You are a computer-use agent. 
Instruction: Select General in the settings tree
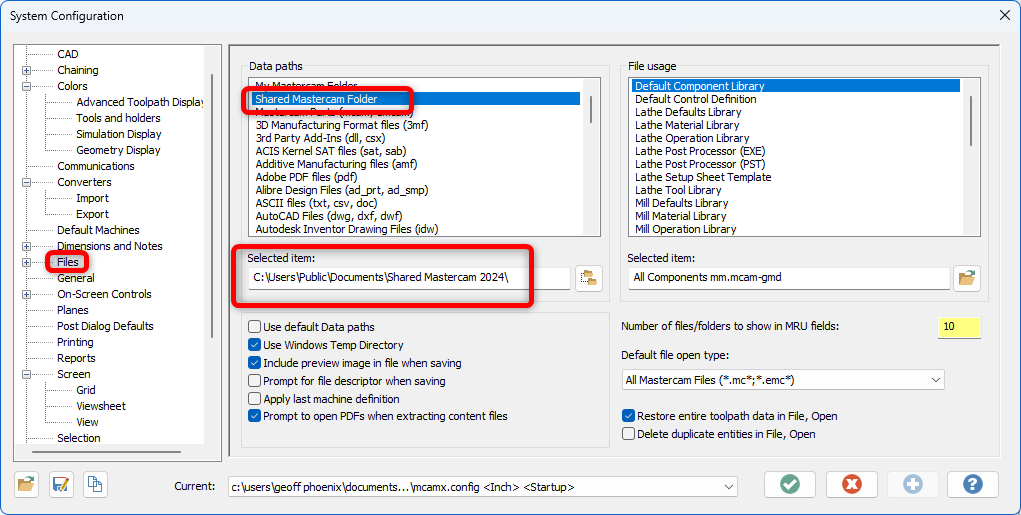(x=76, y=278)
